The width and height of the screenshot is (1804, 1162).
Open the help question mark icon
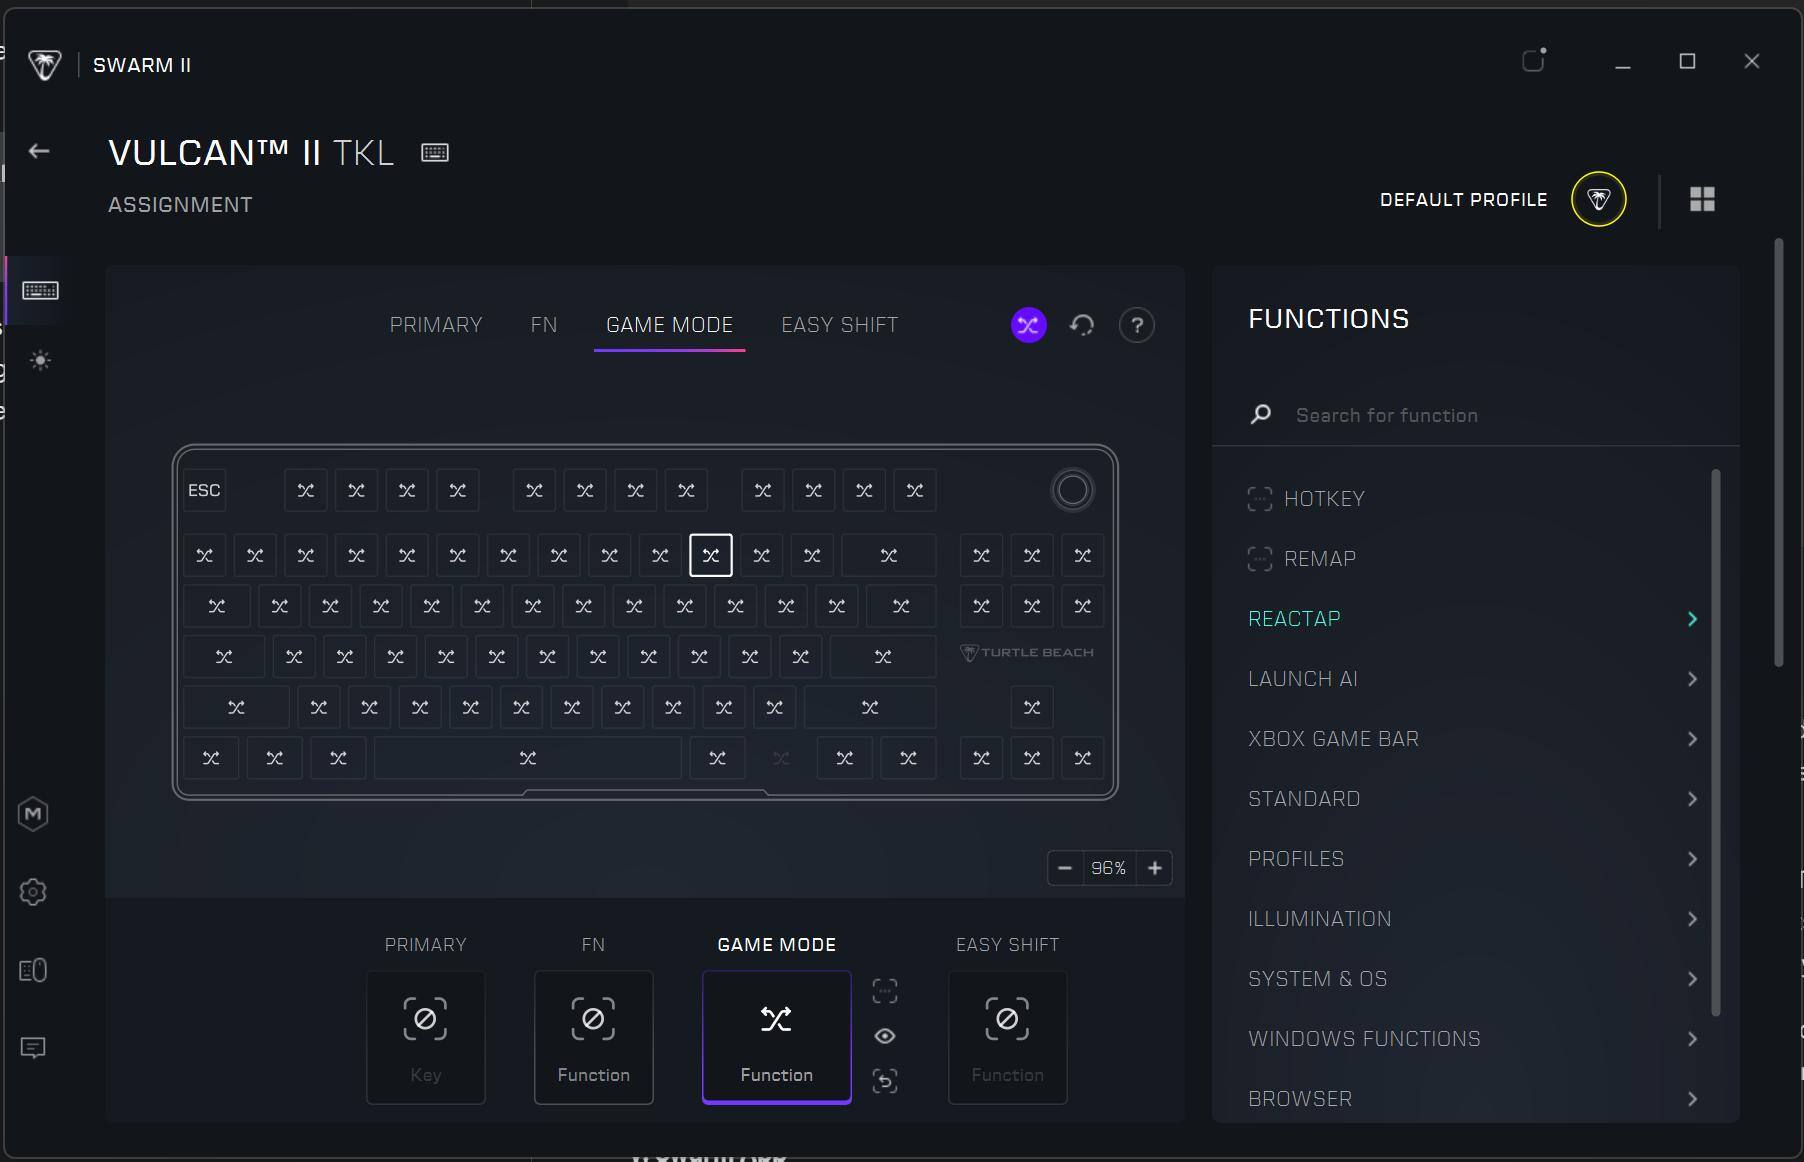coord(1136,325)
